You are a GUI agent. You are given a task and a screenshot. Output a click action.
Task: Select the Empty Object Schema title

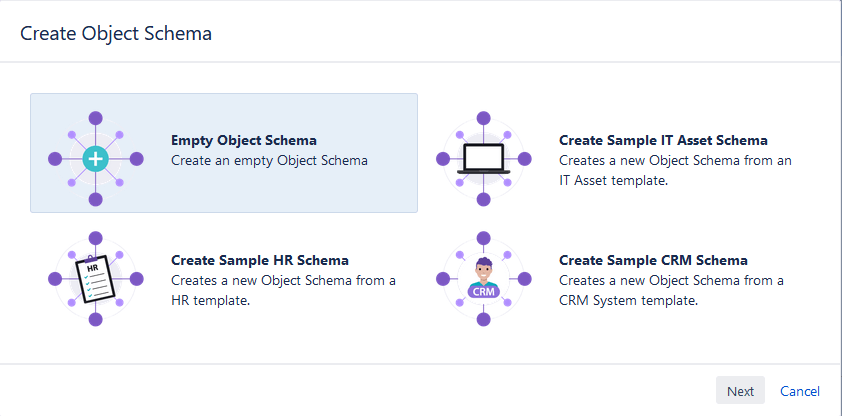click(244, 141)
